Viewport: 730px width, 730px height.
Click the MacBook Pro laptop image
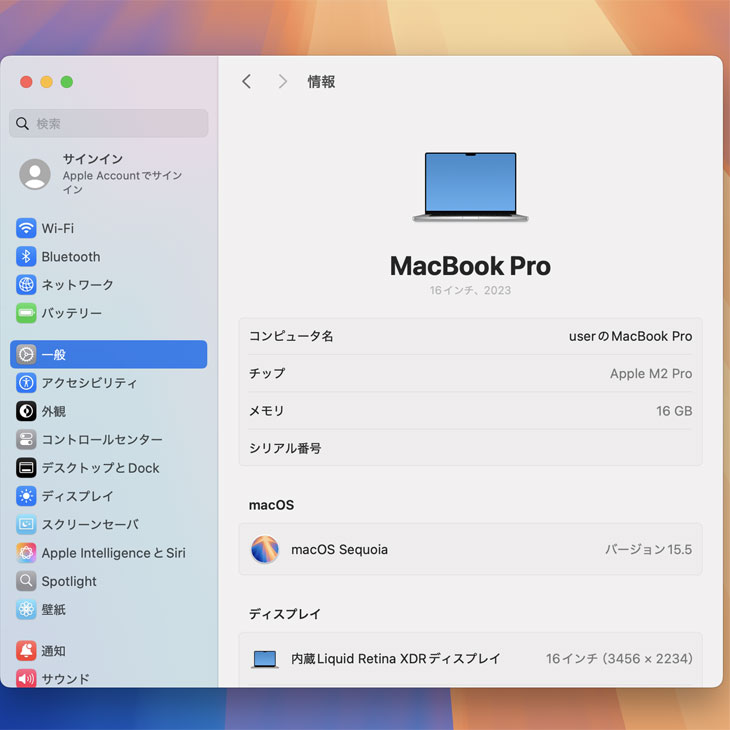coord(470,187)
